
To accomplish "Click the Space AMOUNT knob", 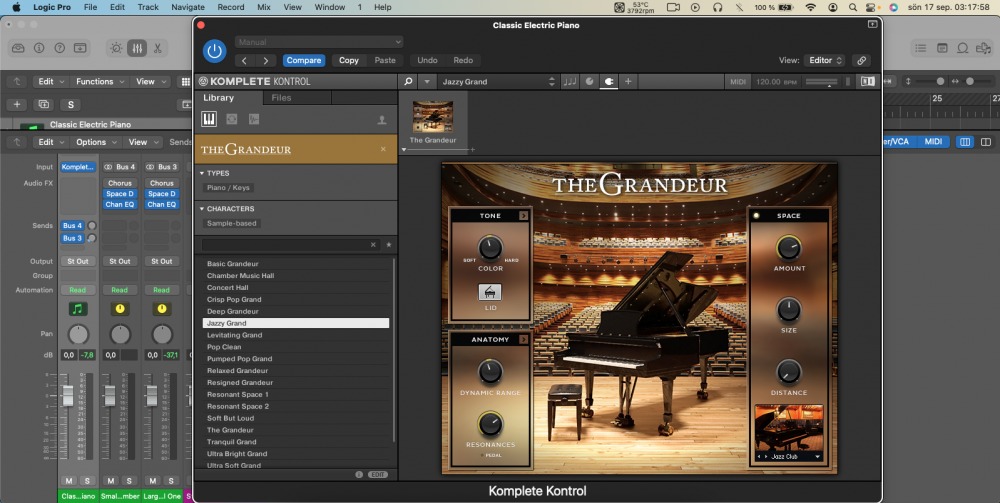I will 789,247.
